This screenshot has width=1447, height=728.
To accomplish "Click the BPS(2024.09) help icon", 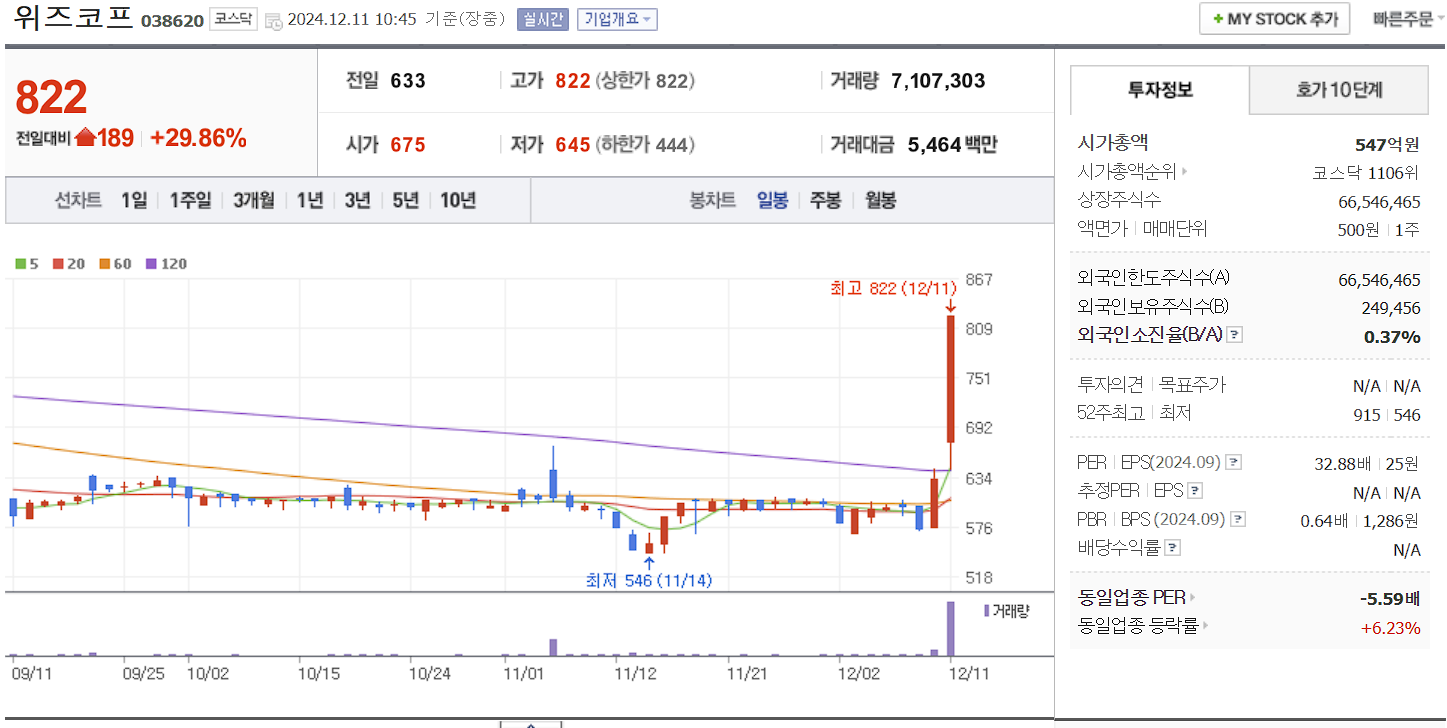I will pyautogui.click(x=1237, y=518).
